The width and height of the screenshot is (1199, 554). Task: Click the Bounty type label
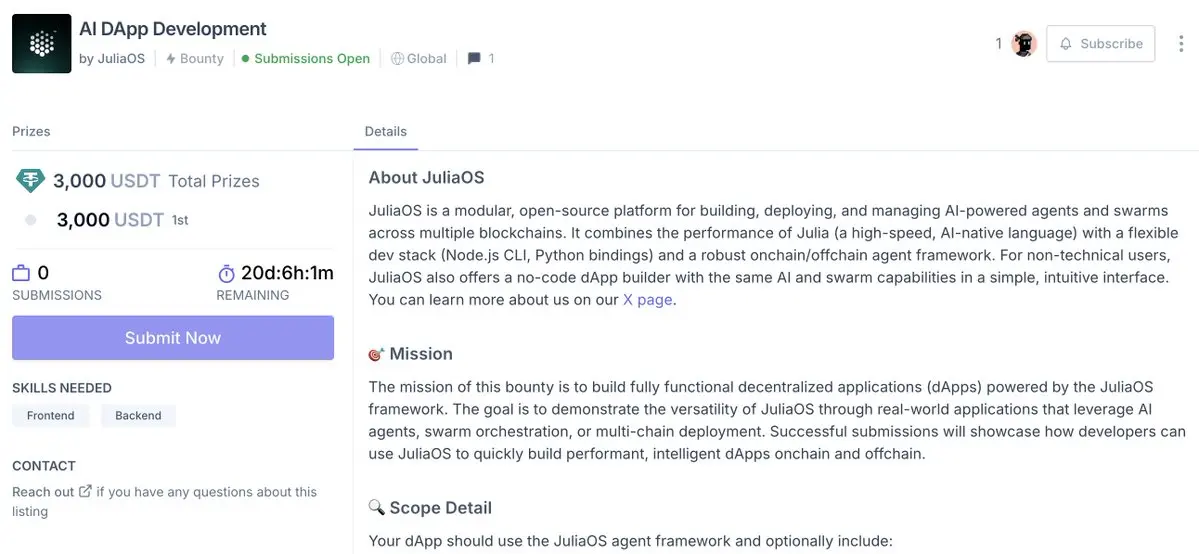pyautogui.click(x=202, y=58)
